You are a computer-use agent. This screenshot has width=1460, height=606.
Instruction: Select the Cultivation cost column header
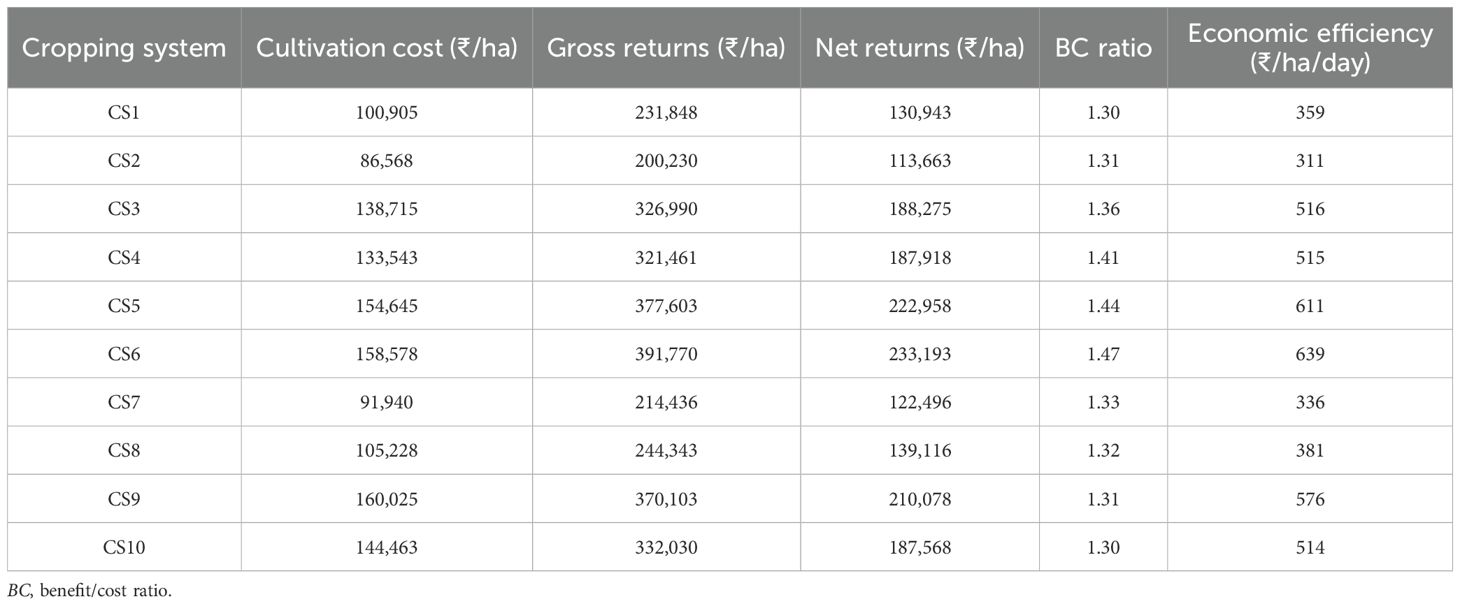point(386,49)
